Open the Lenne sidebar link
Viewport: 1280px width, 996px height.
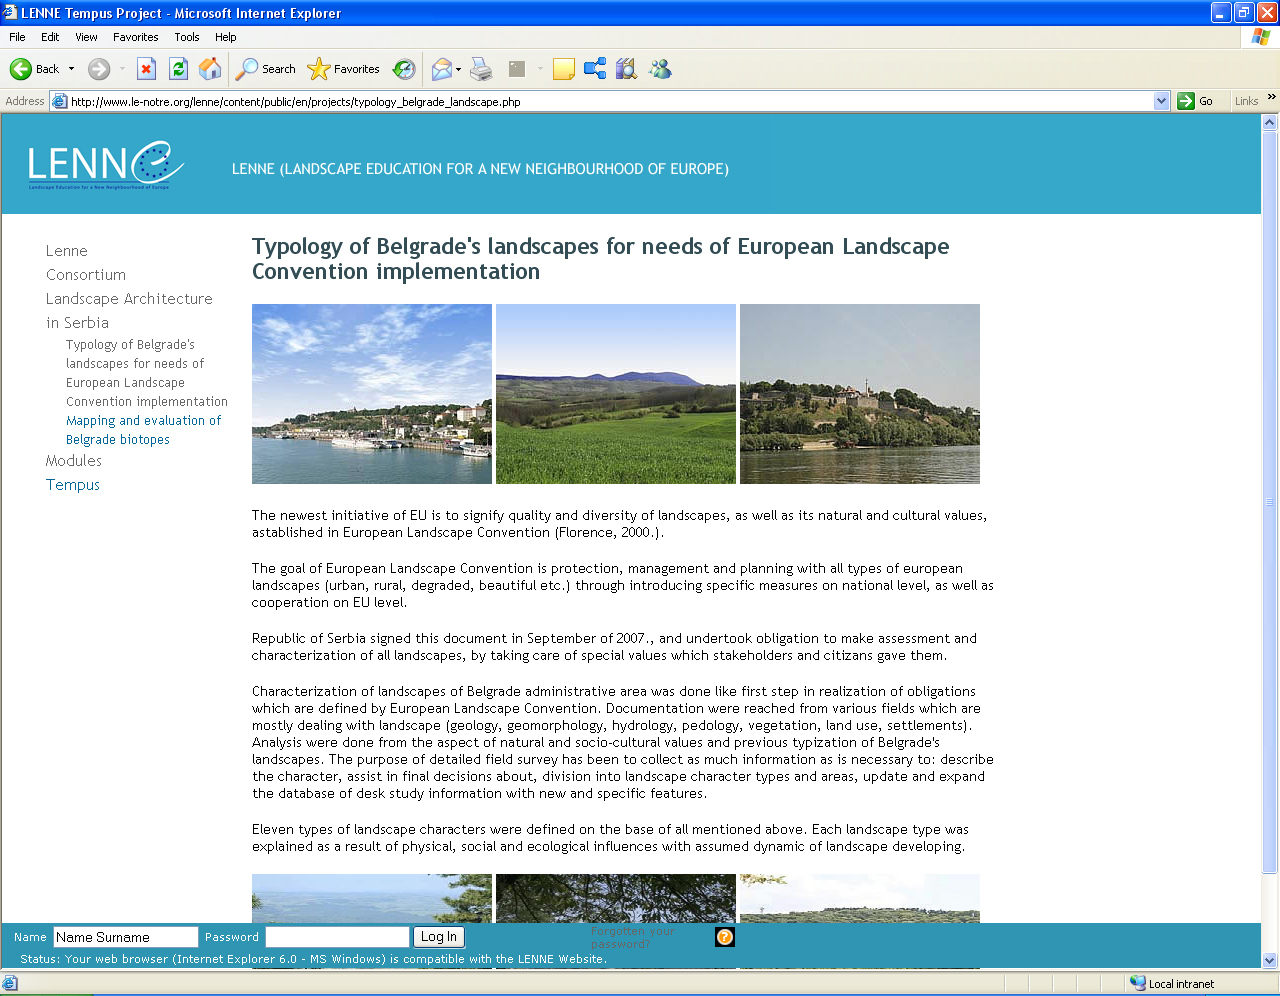point(67,251)
